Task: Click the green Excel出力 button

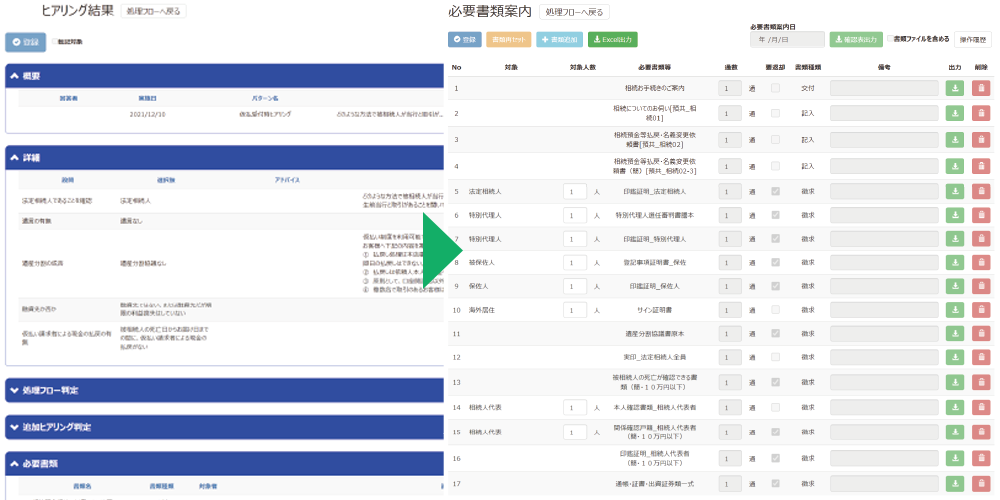Action: click(x=614, y=40)
